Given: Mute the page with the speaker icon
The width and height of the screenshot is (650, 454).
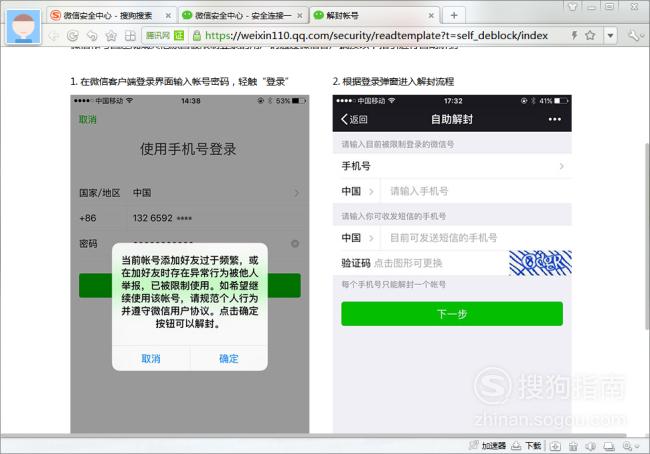Looking at the screenshot, I should tap(591, 446).
